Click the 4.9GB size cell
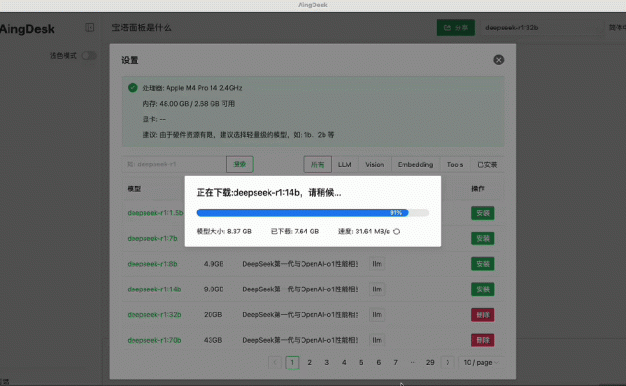 [213, 264]
